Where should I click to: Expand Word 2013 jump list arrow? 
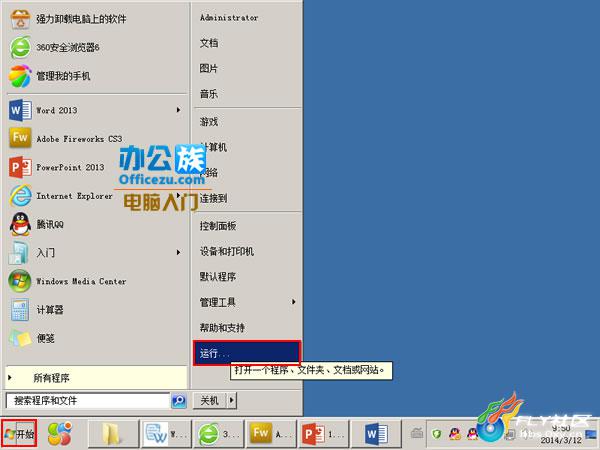click(x=178, y=110)
